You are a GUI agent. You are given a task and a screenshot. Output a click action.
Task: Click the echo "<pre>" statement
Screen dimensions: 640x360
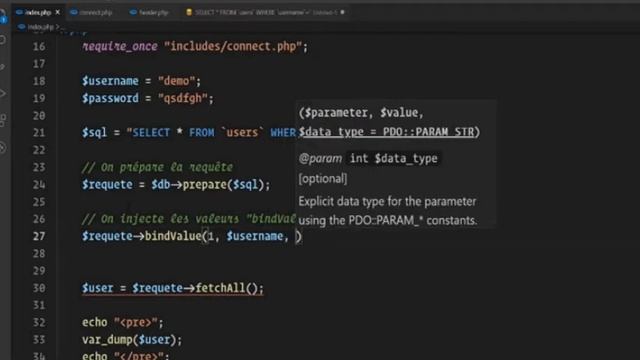(122, 322)
